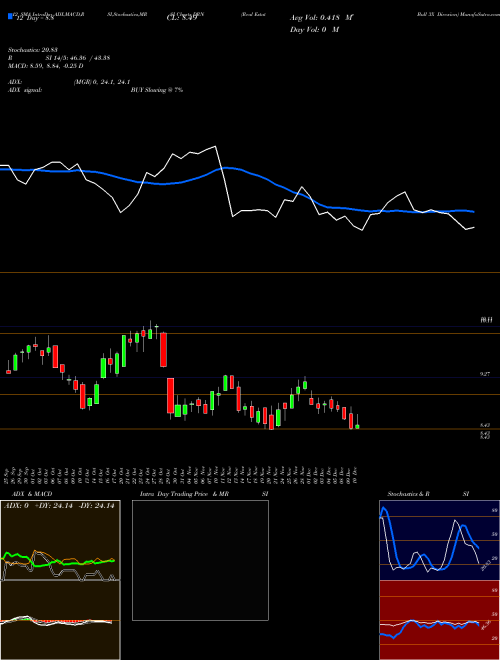
Task: Select the ADX +DY -DY readout in the ADX panel
Action: (59, 506)
